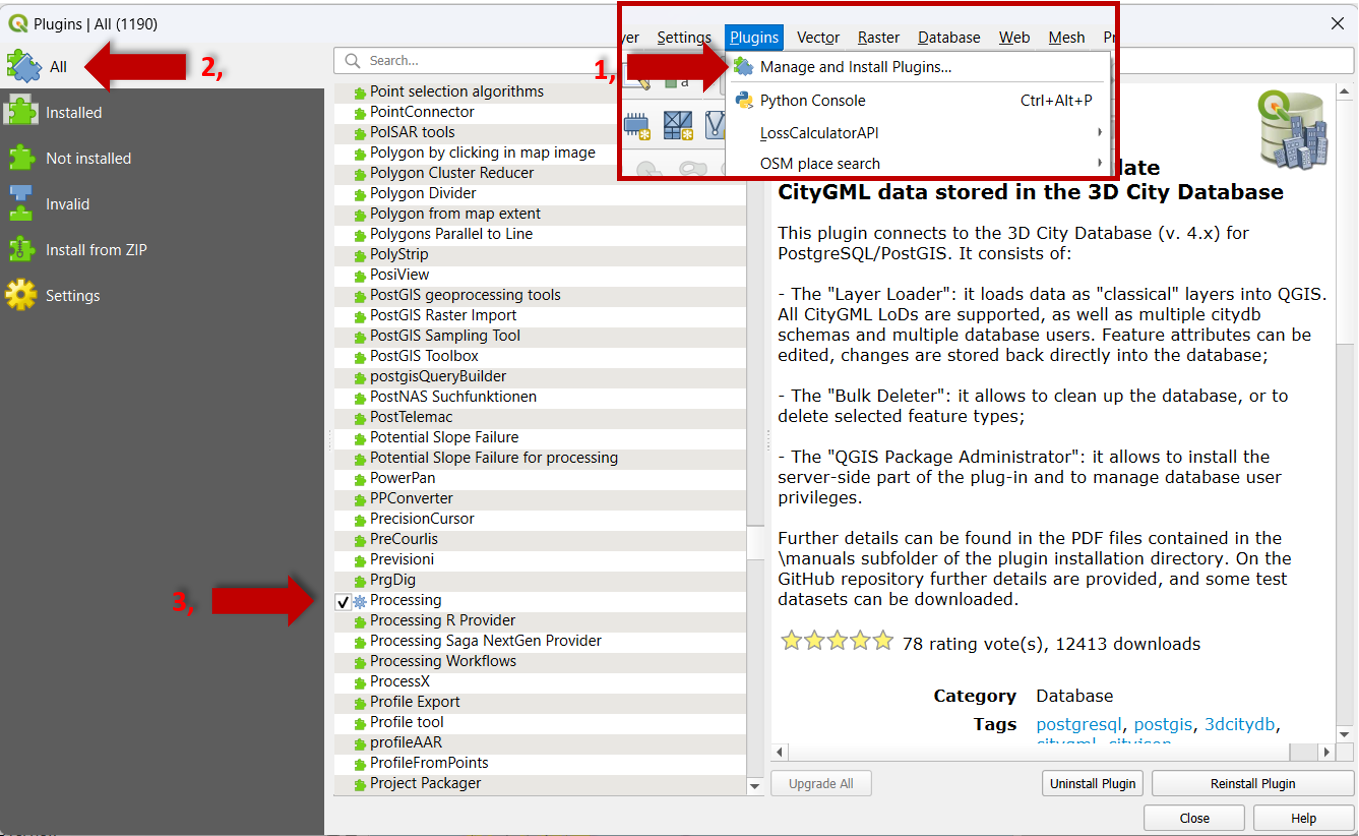Open the Vector menu

point(817,37)
